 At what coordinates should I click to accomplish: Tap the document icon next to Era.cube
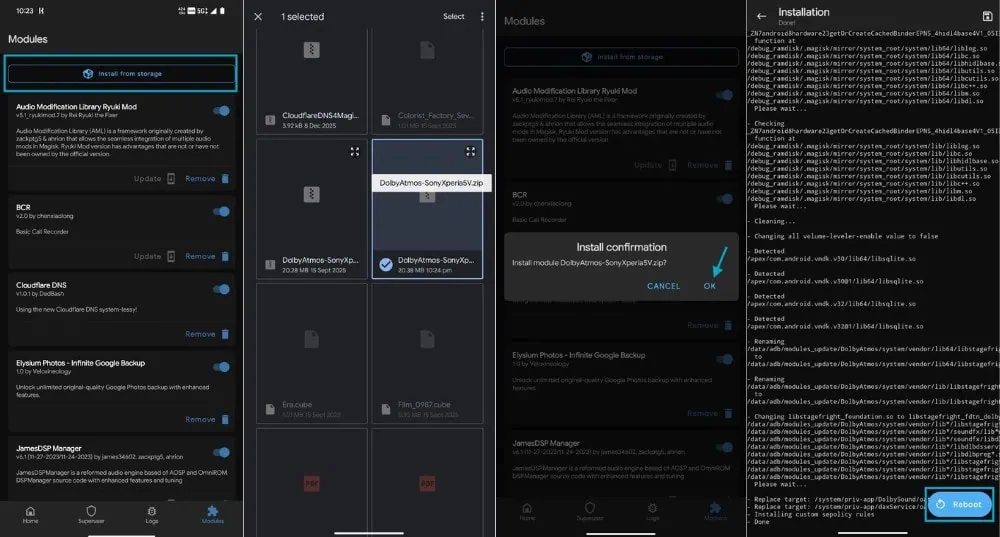tap(270, 409)
